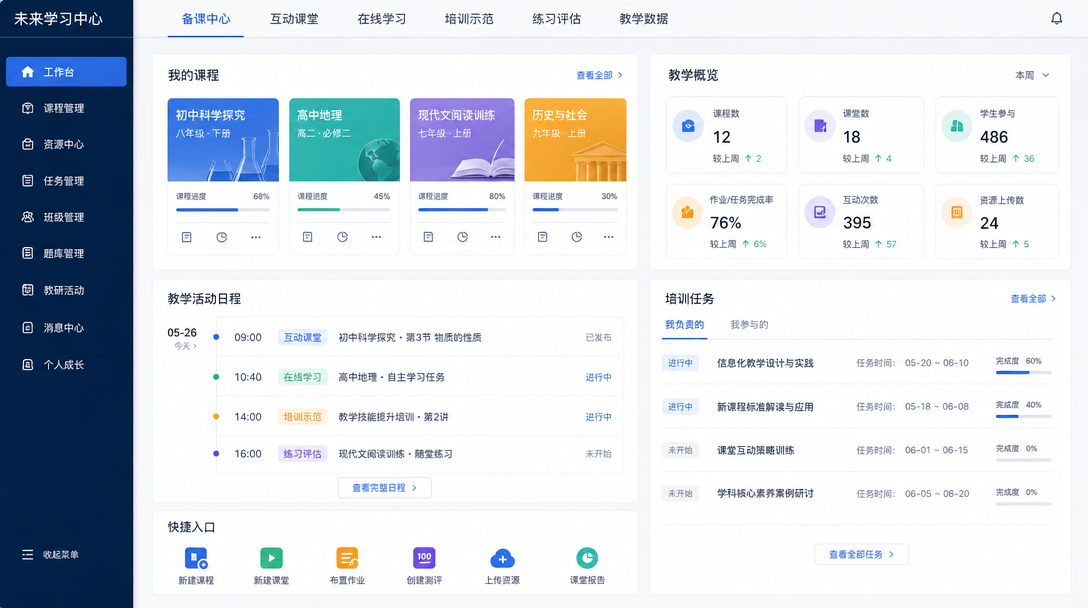Open 新建课堂 quick entry icon
The image size is (1088, 608).
271,558
